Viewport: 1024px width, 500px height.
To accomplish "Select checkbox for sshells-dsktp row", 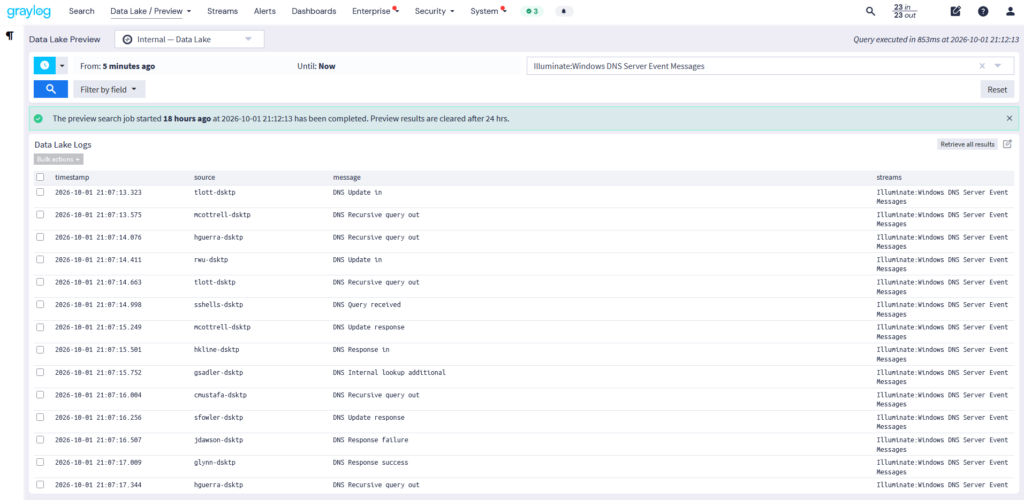I will pos(40,304).
